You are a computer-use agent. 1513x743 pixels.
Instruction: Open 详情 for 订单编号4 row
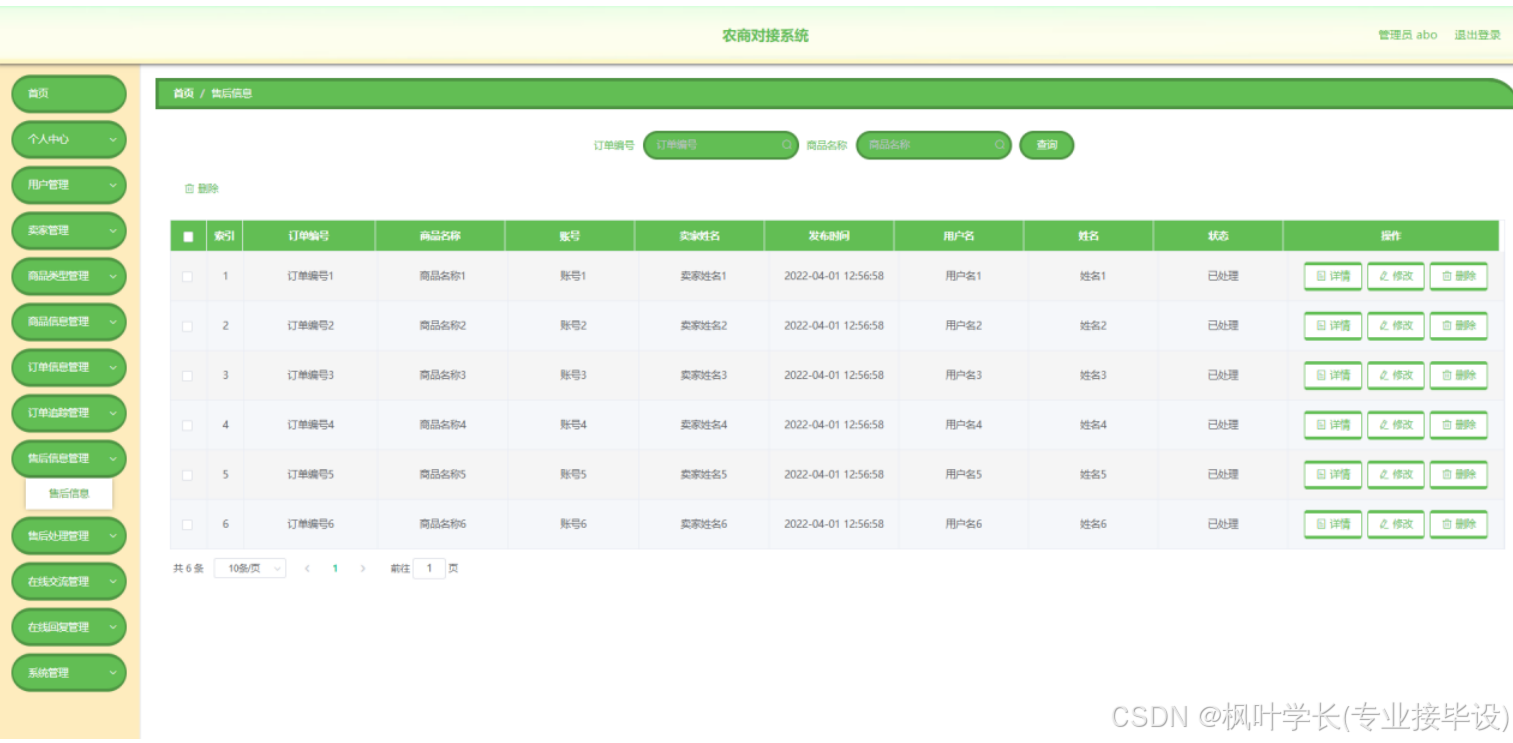pos(1333,425)
